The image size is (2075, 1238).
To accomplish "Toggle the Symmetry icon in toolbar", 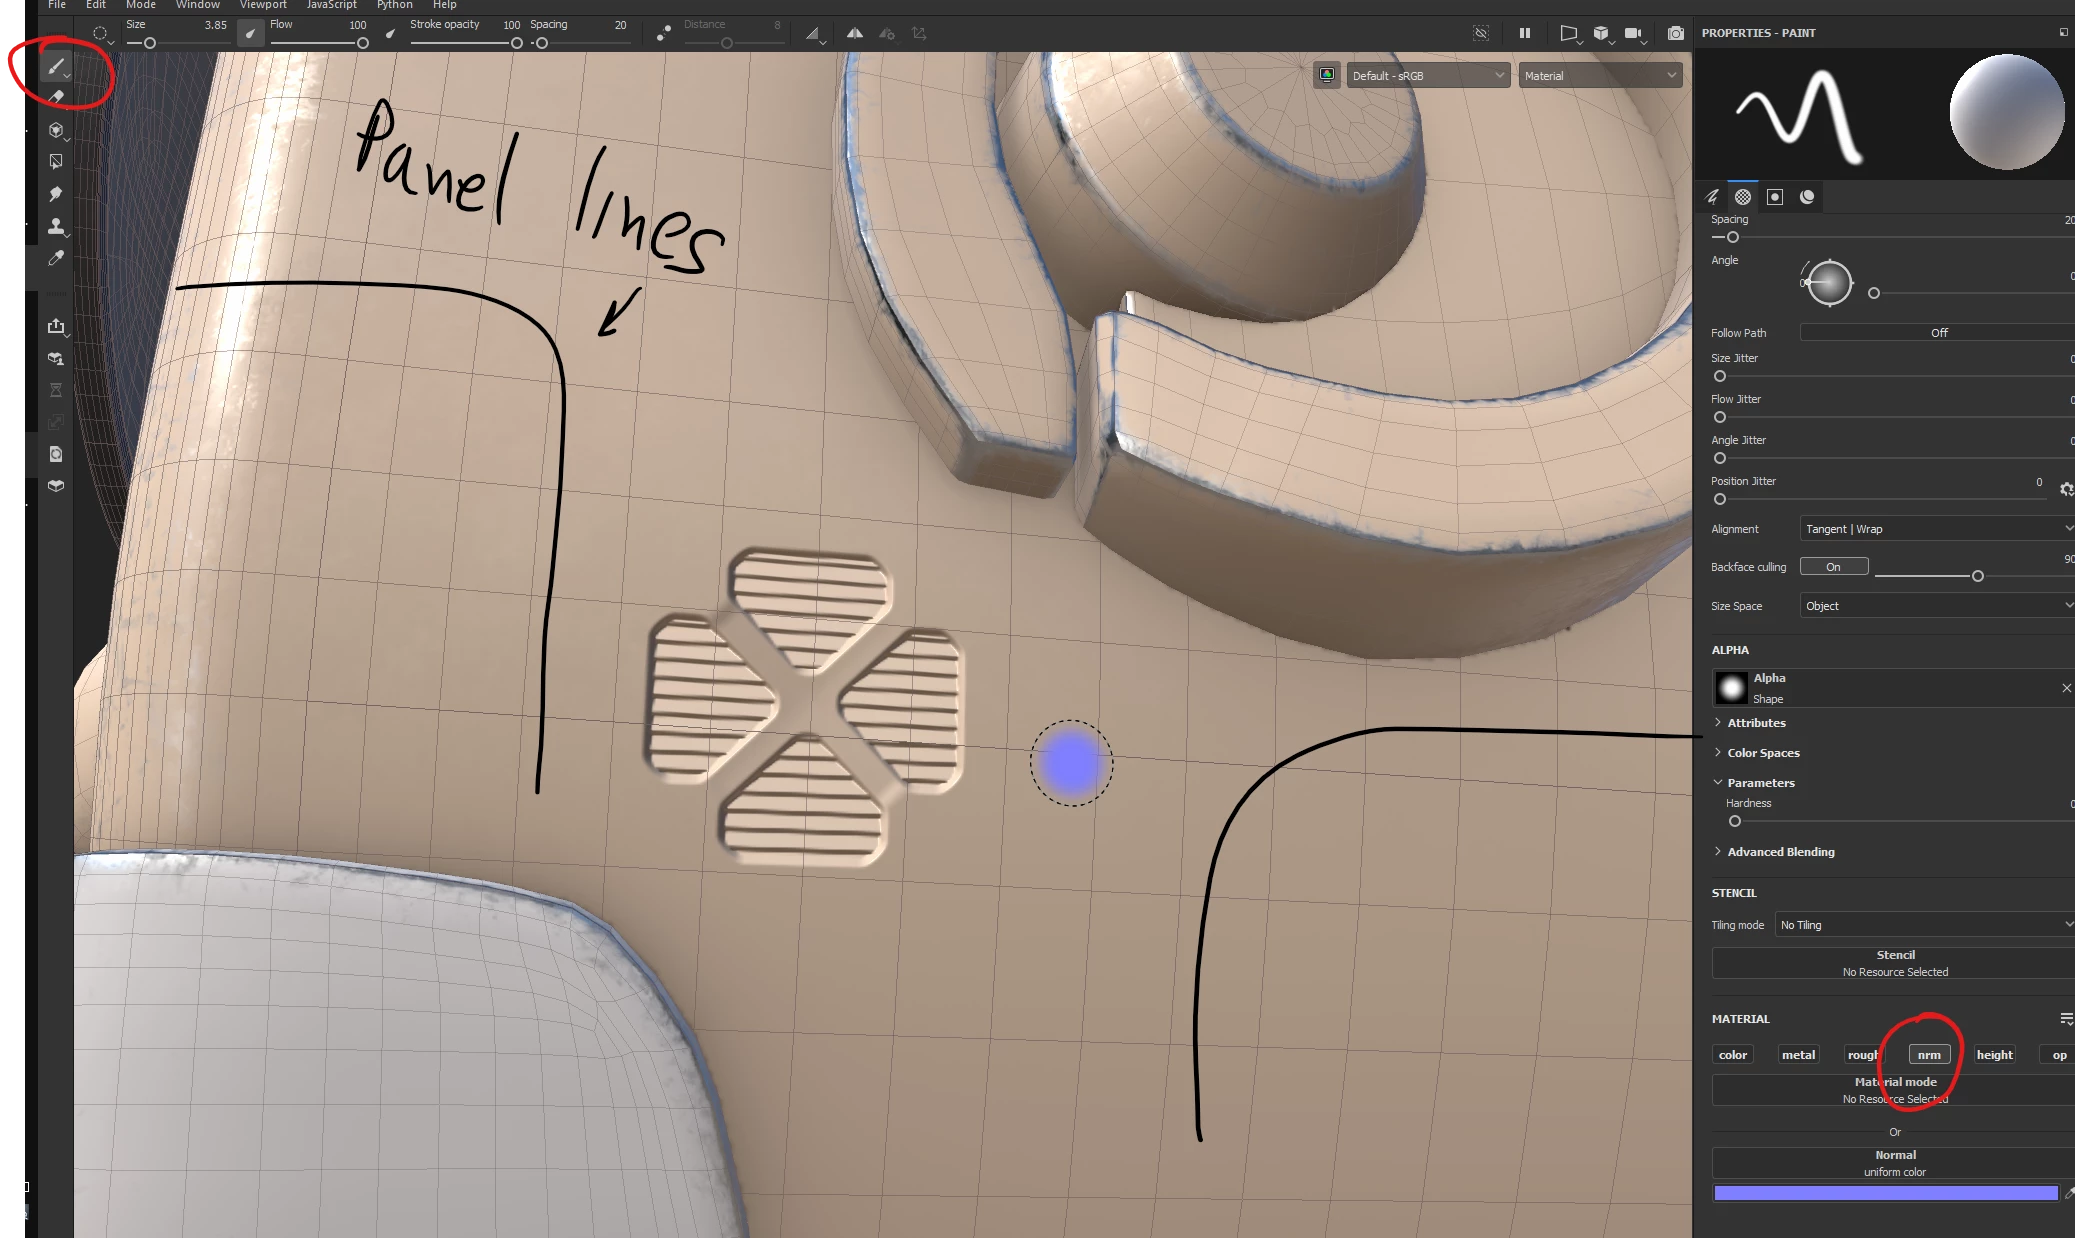I will [x=854, y=33].
